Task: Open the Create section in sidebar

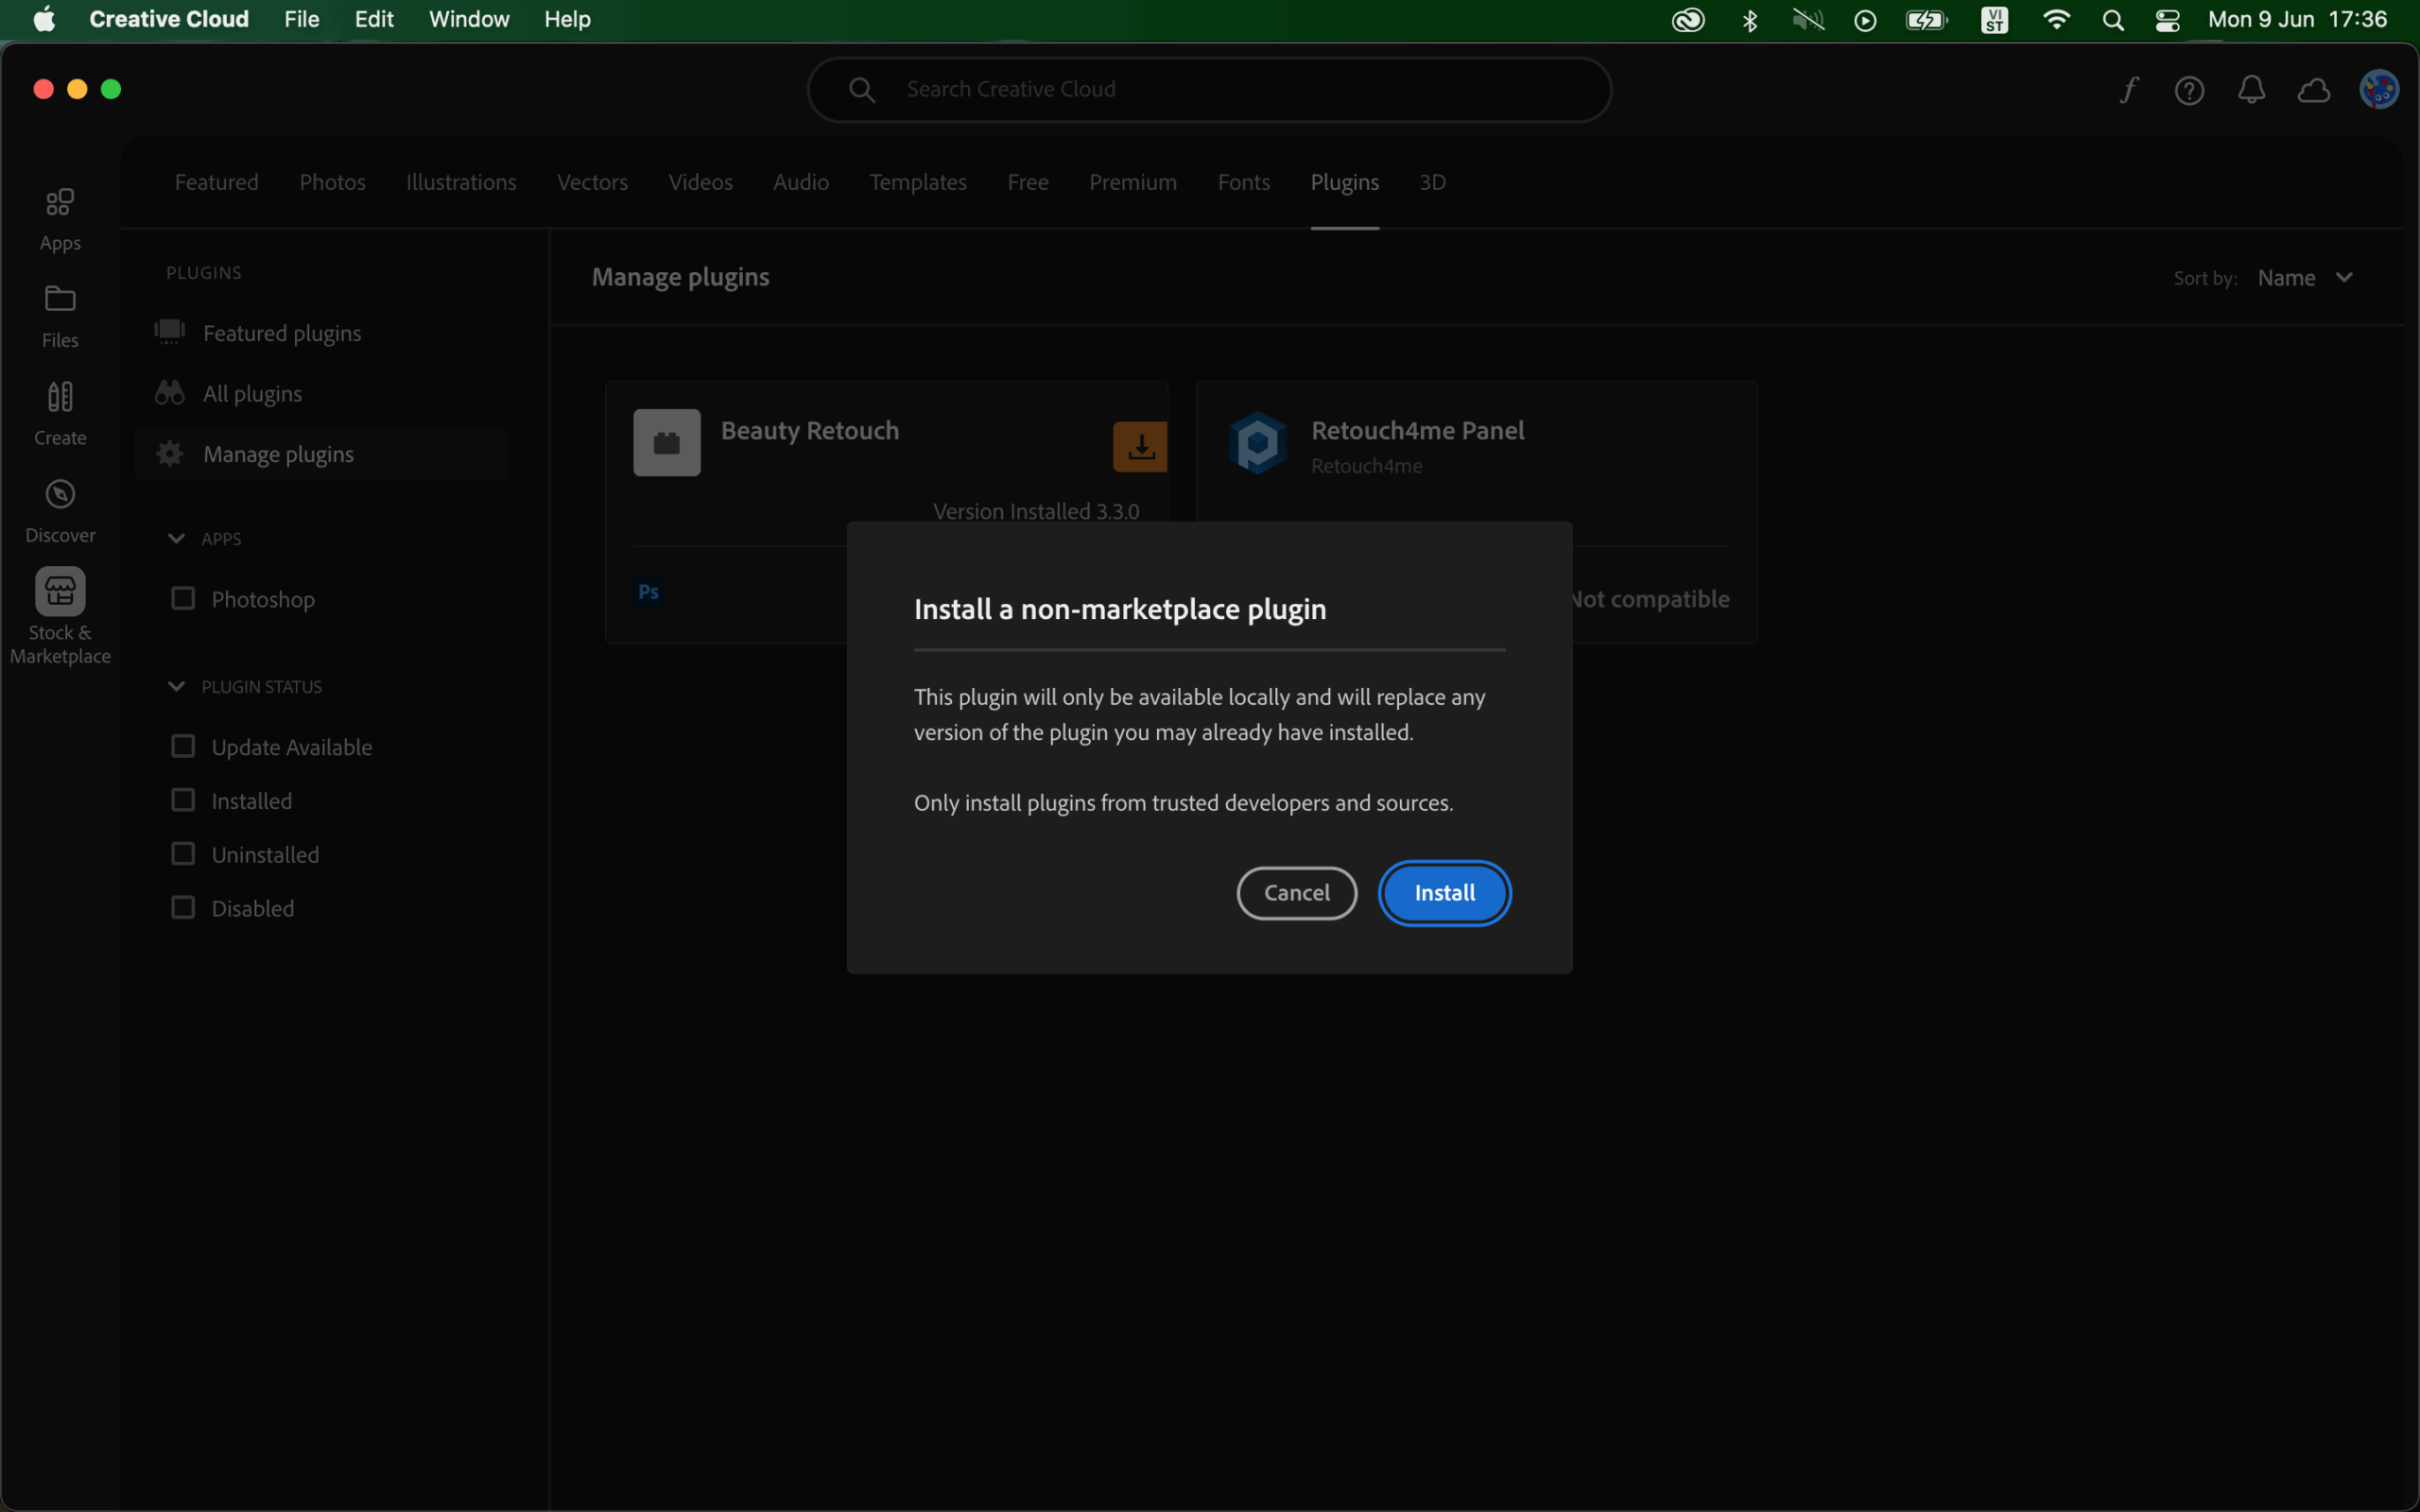Action: tap(60, 414)
